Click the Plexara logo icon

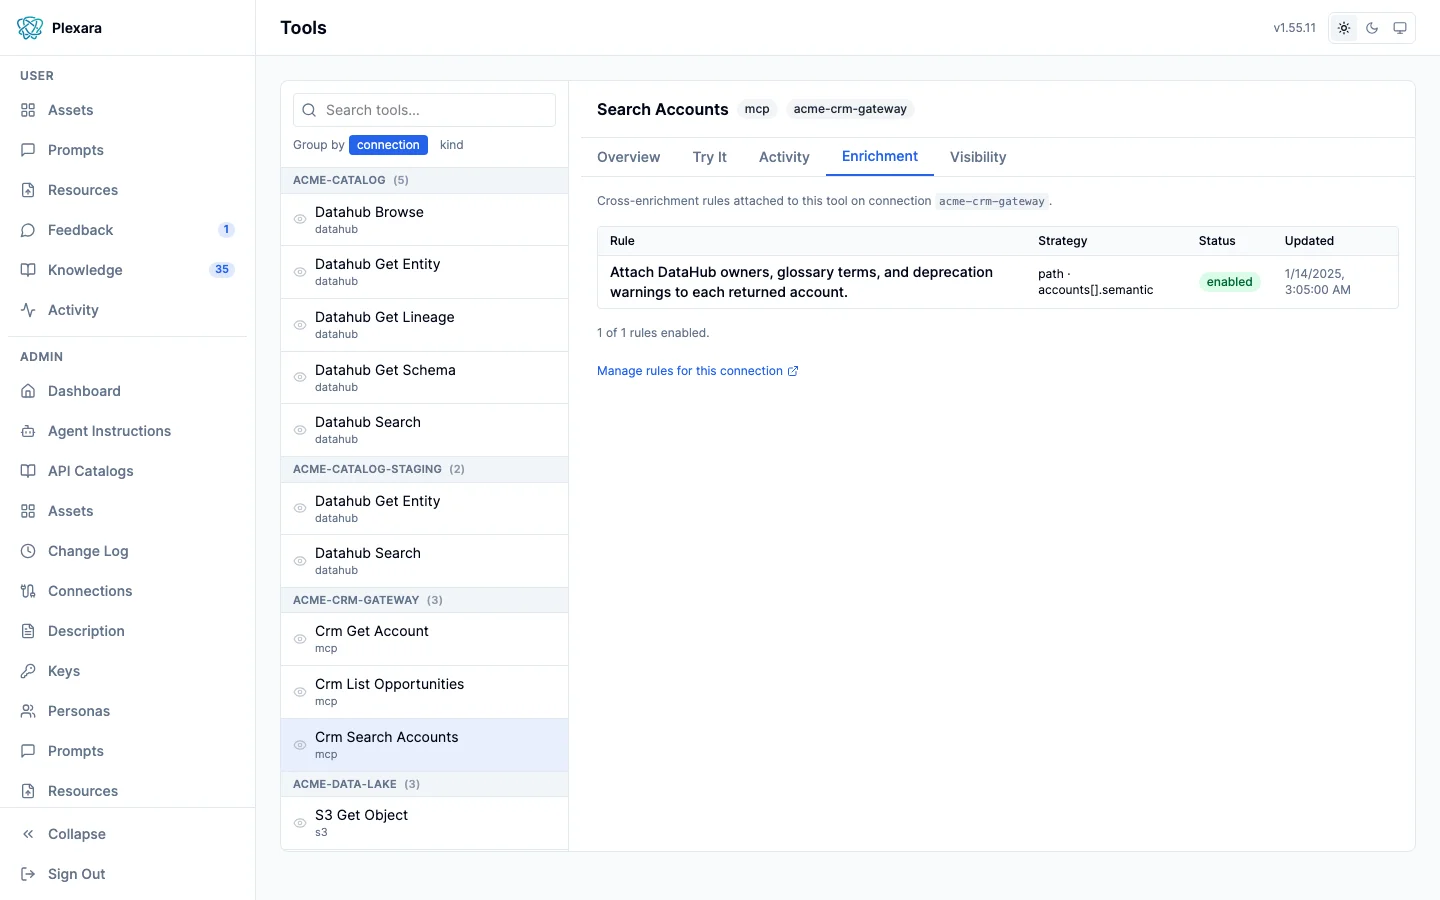tap(30, 28)
